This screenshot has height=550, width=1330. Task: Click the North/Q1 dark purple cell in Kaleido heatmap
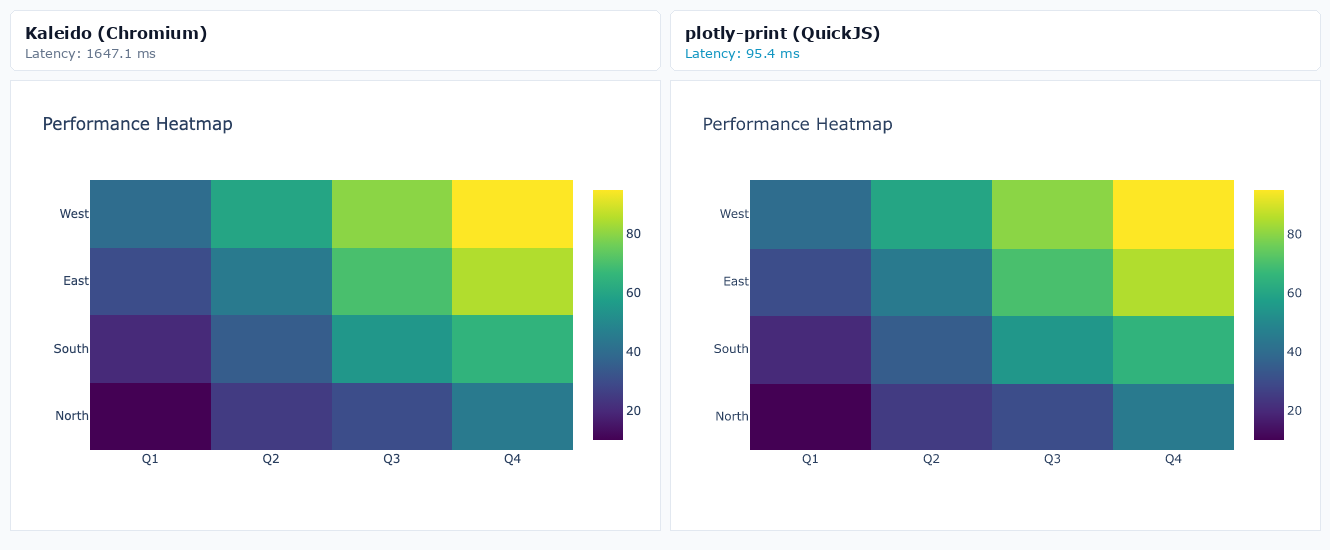click(x=150, y=416)
